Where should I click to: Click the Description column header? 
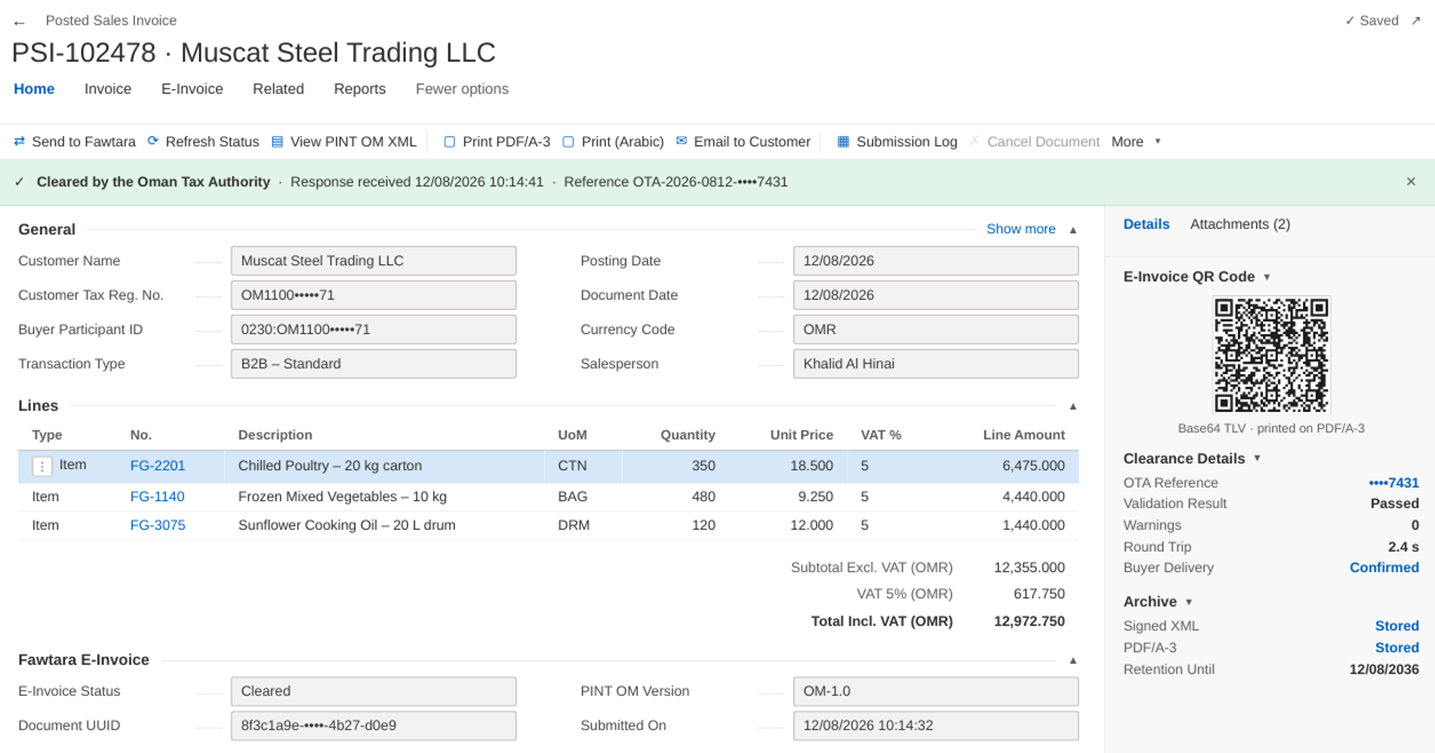pyautogui.click(x=275, y=435)
